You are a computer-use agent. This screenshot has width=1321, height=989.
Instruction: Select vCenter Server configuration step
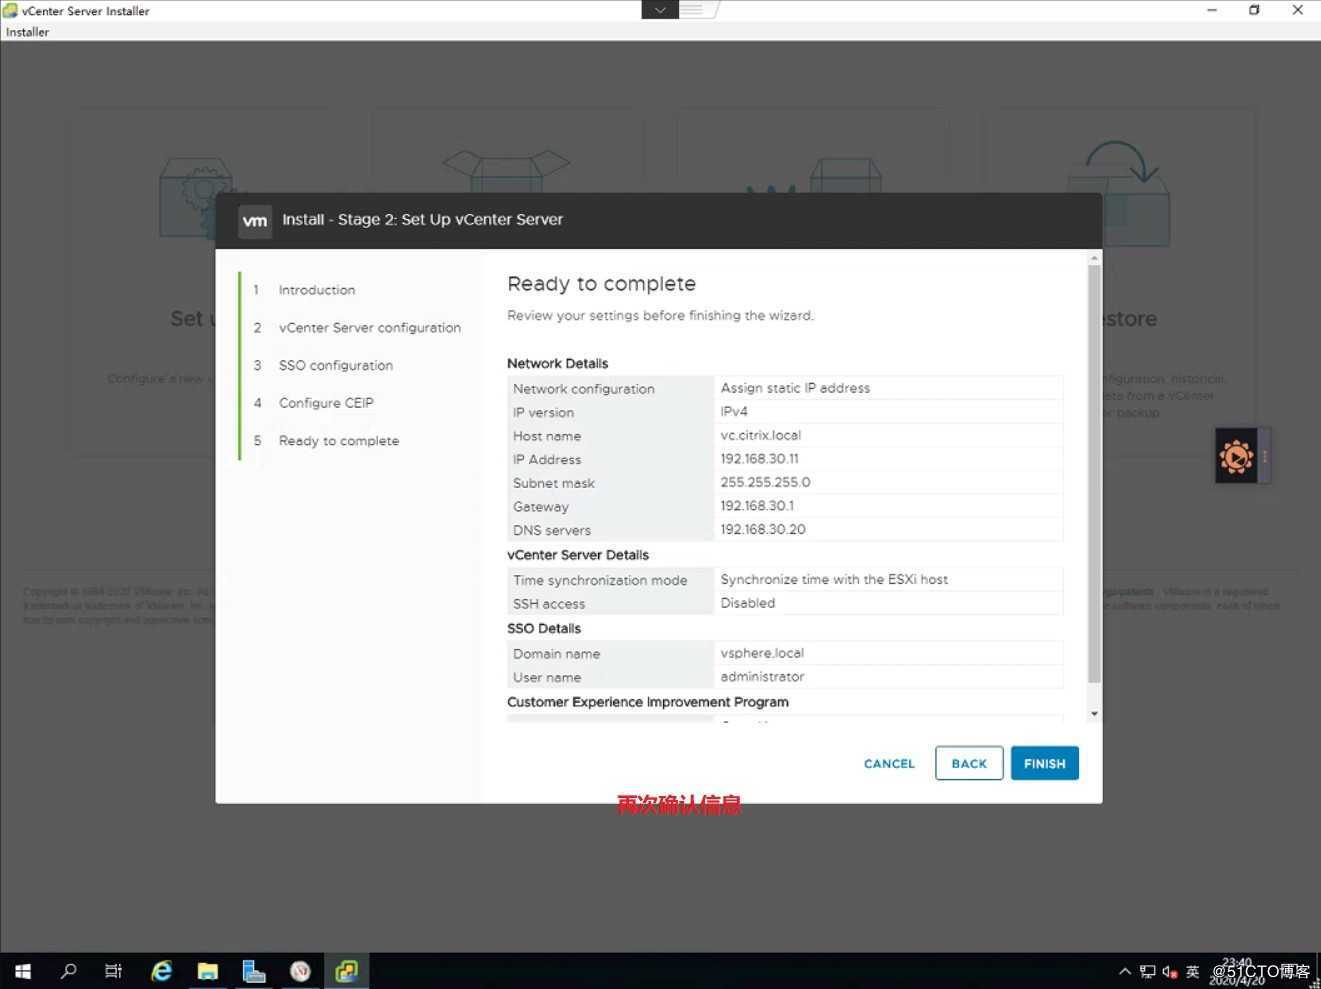tap(369, 328)
